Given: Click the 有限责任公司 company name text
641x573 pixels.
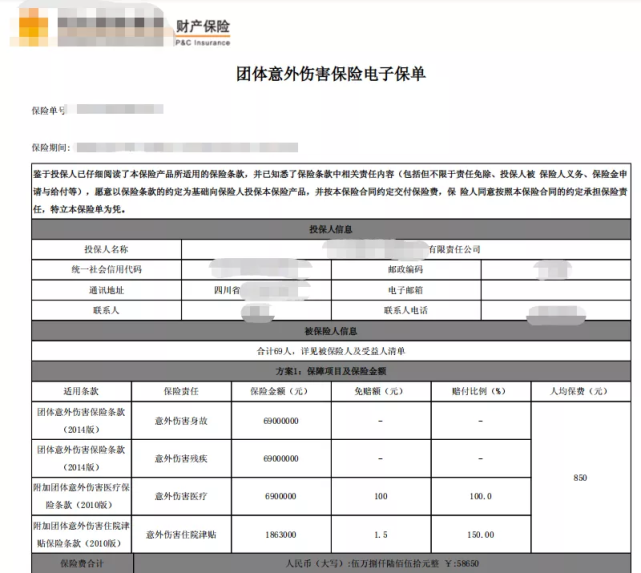Looking at the screenshot, I should (x=454, y=249).
